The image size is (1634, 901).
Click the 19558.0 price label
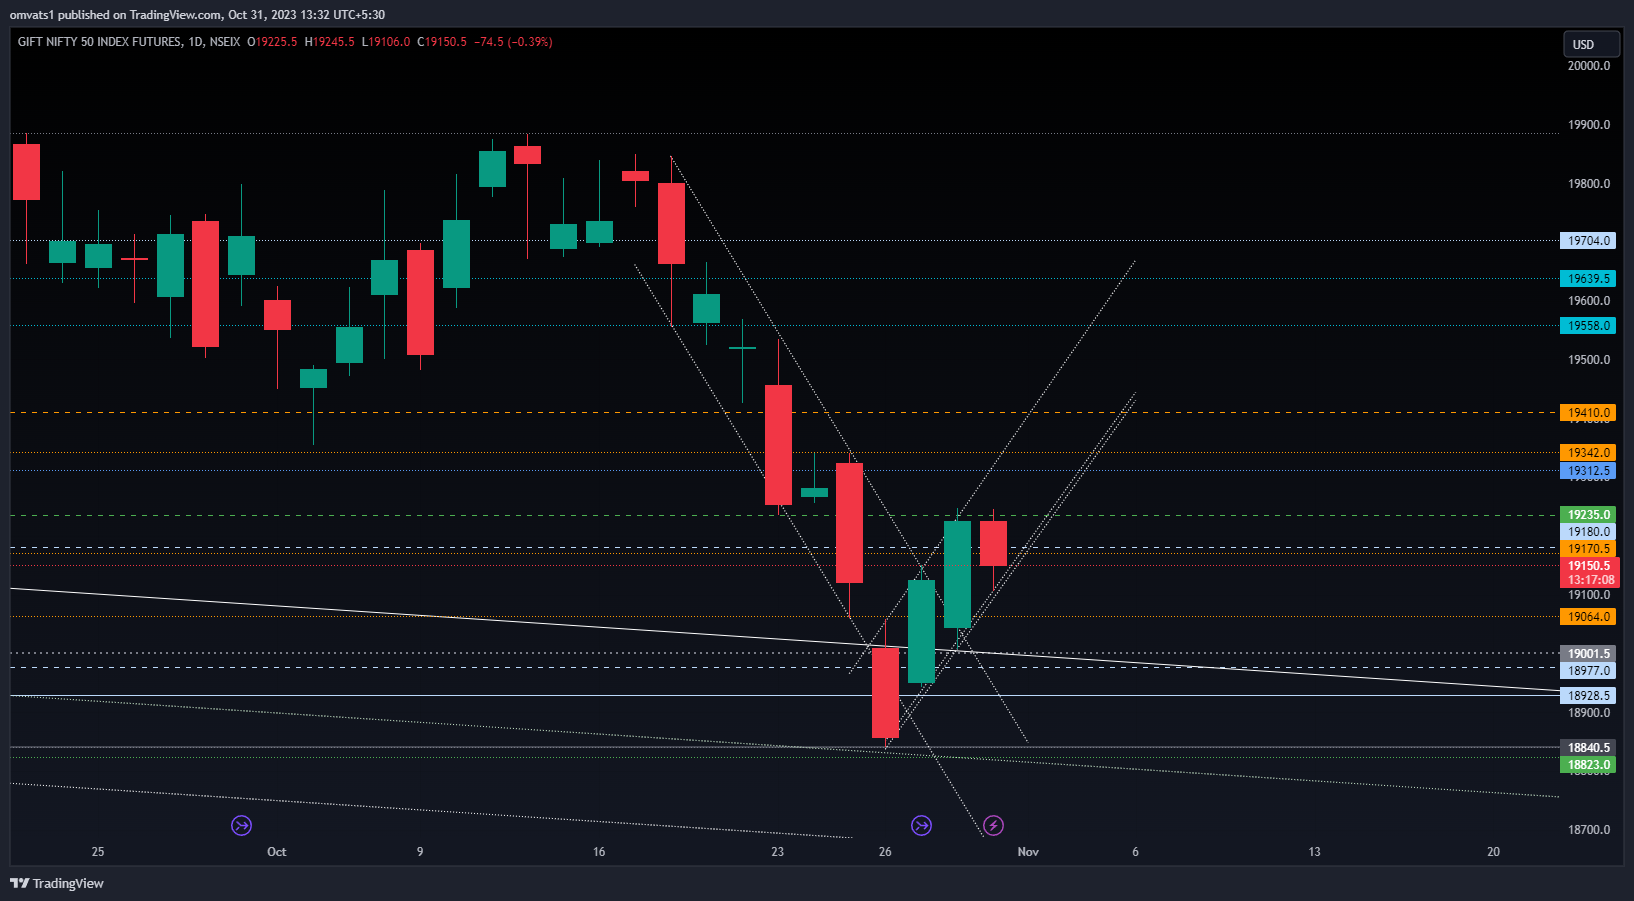(1588, 326)
